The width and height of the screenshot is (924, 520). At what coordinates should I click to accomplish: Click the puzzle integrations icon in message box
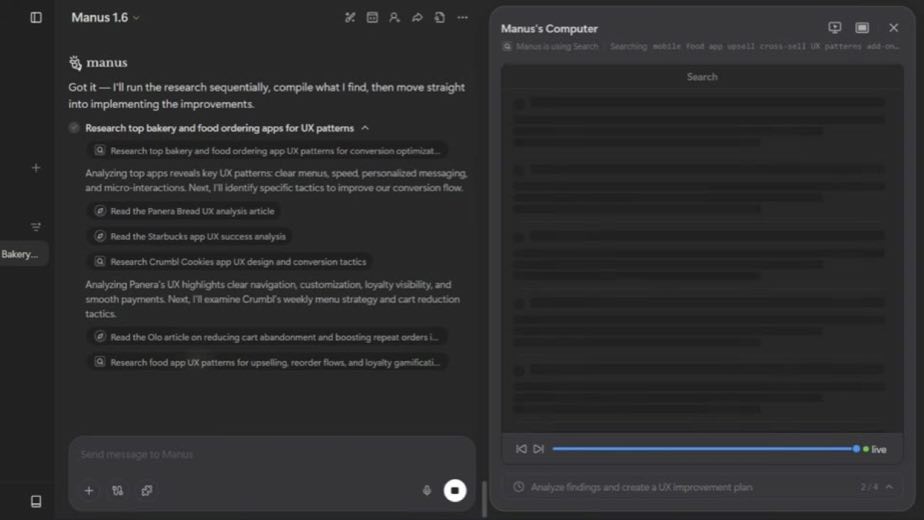pos(147,491)
